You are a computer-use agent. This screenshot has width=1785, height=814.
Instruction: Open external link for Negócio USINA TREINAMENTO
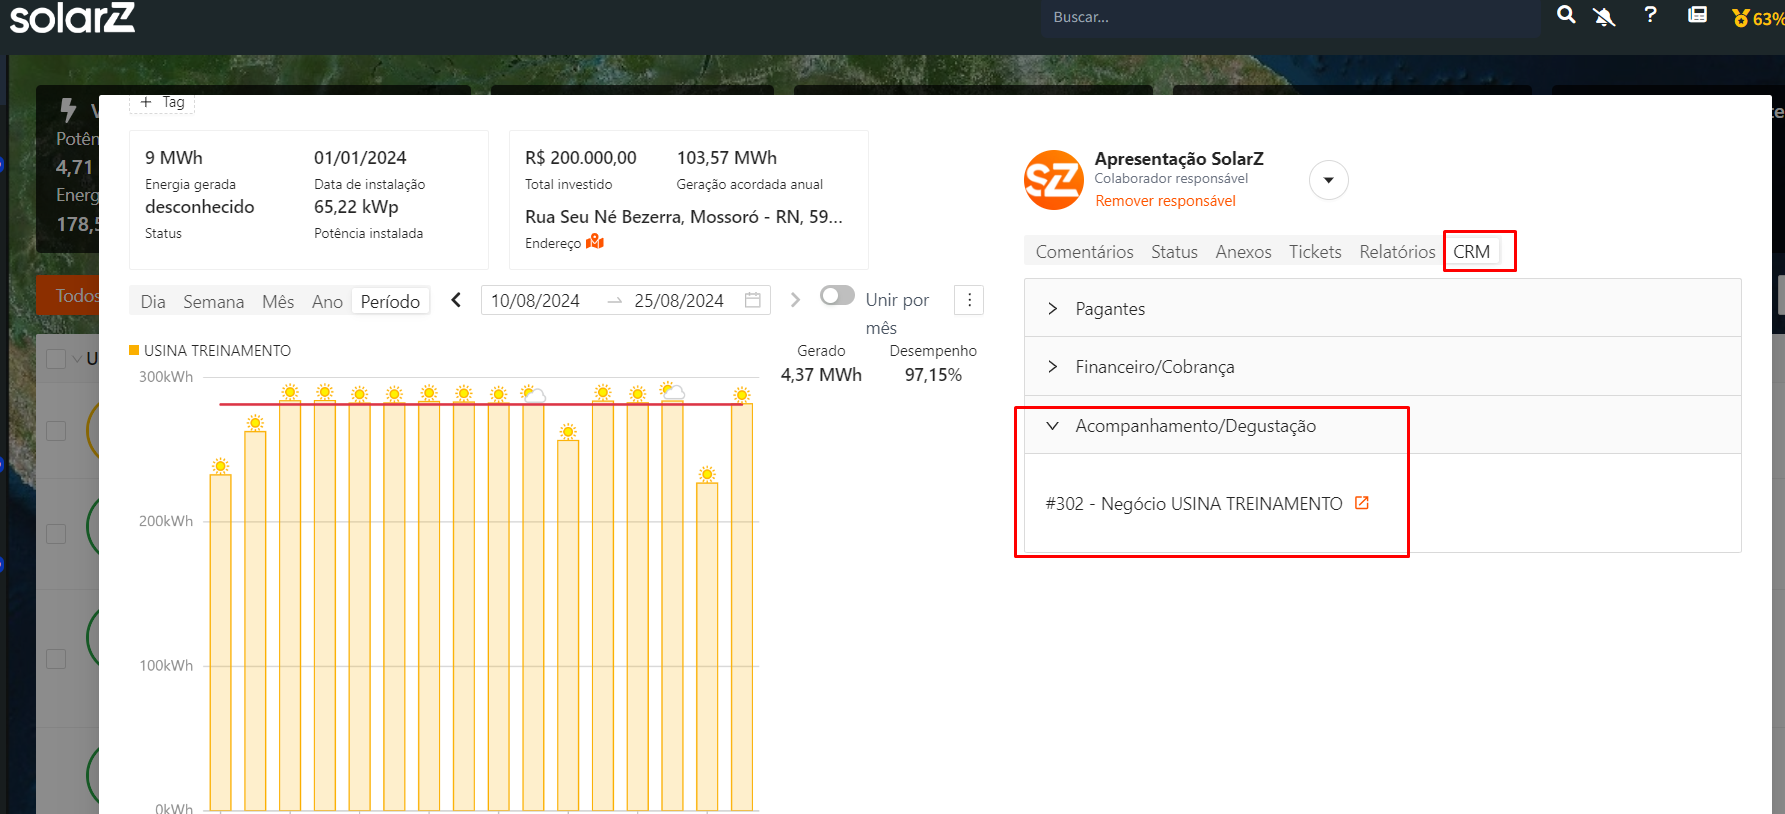1361,503
